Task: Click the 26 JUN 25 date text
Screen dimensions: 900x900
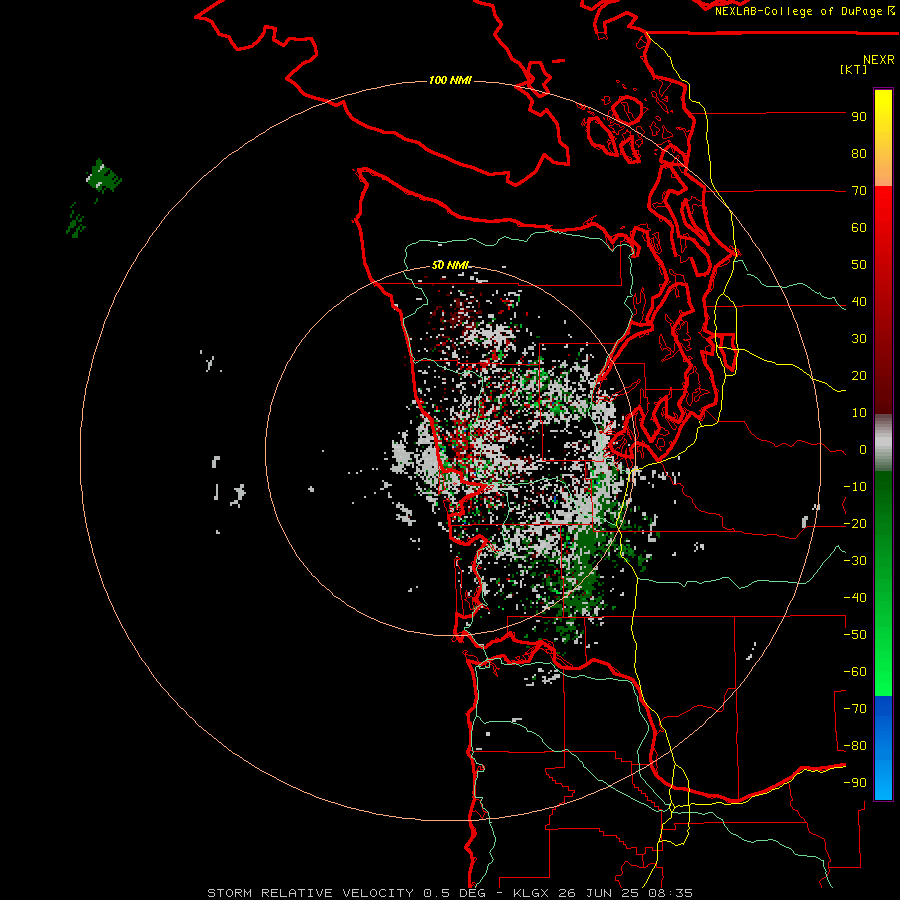Action: (599, 893)
